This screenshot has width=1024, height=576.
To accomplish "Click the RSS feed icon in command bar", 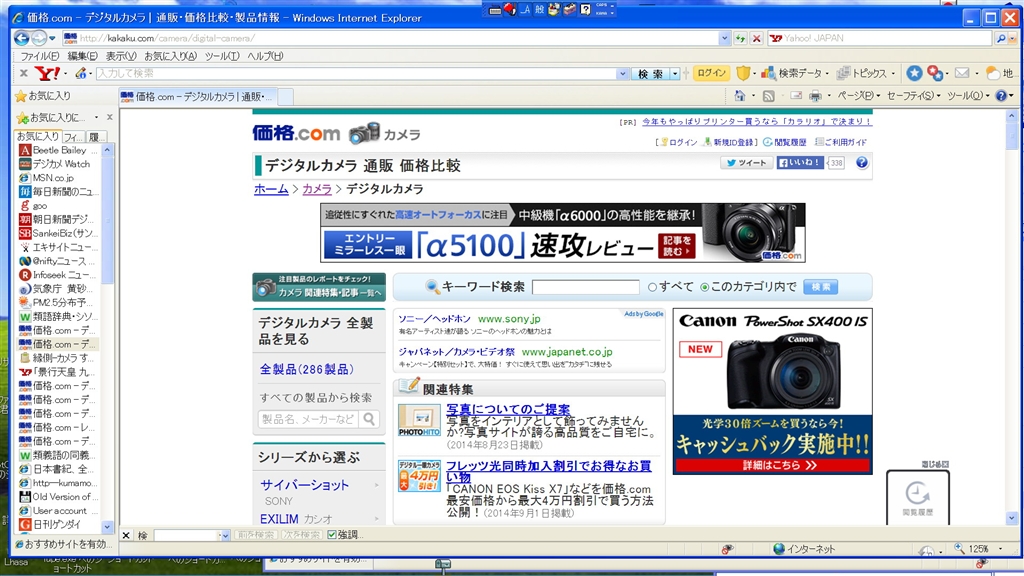I will (769, 96).
